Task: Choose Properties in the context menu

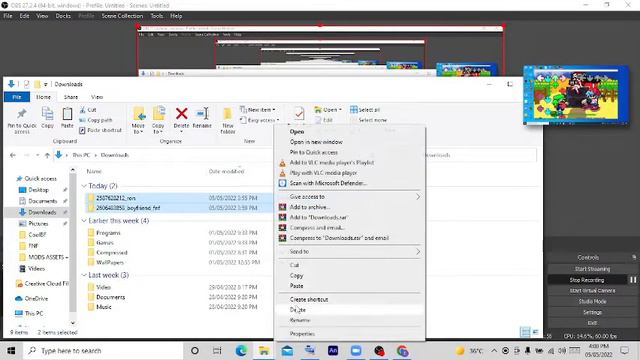Action: pos(302,334)
